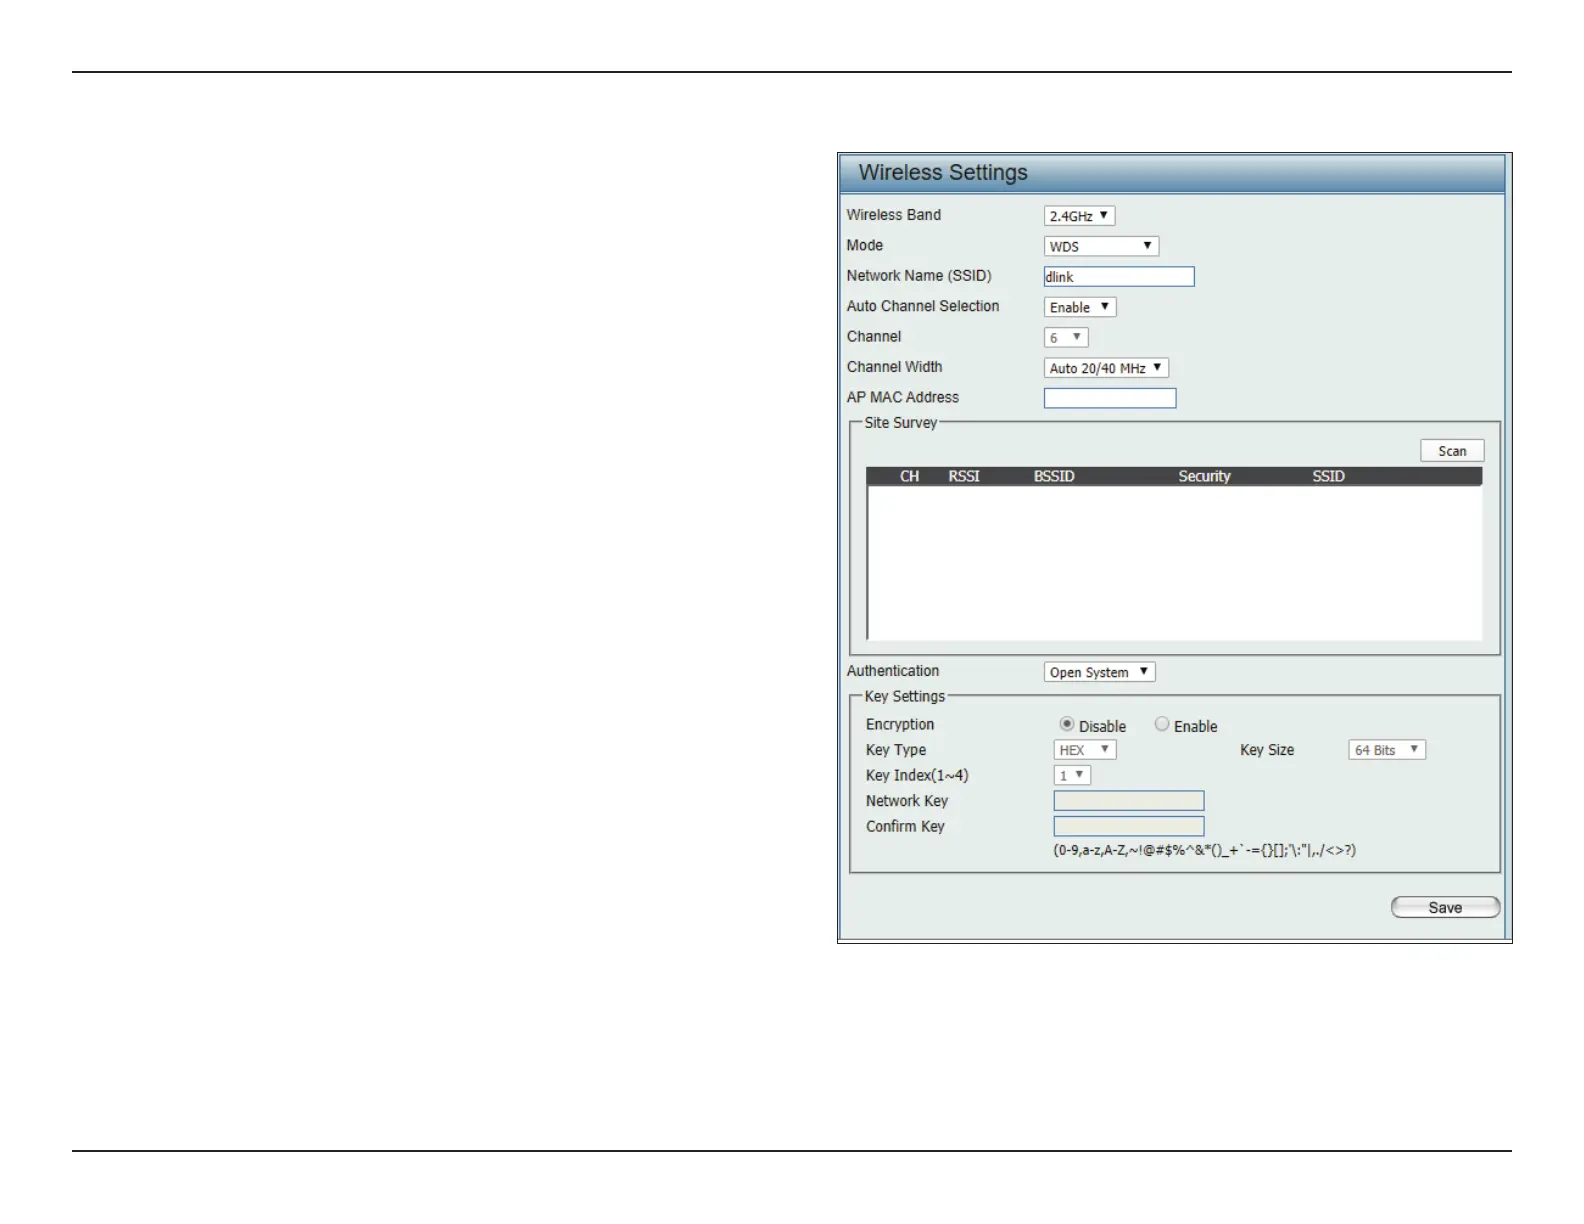Click the Security column header

pyautogui.click(x=1204, y=477)
